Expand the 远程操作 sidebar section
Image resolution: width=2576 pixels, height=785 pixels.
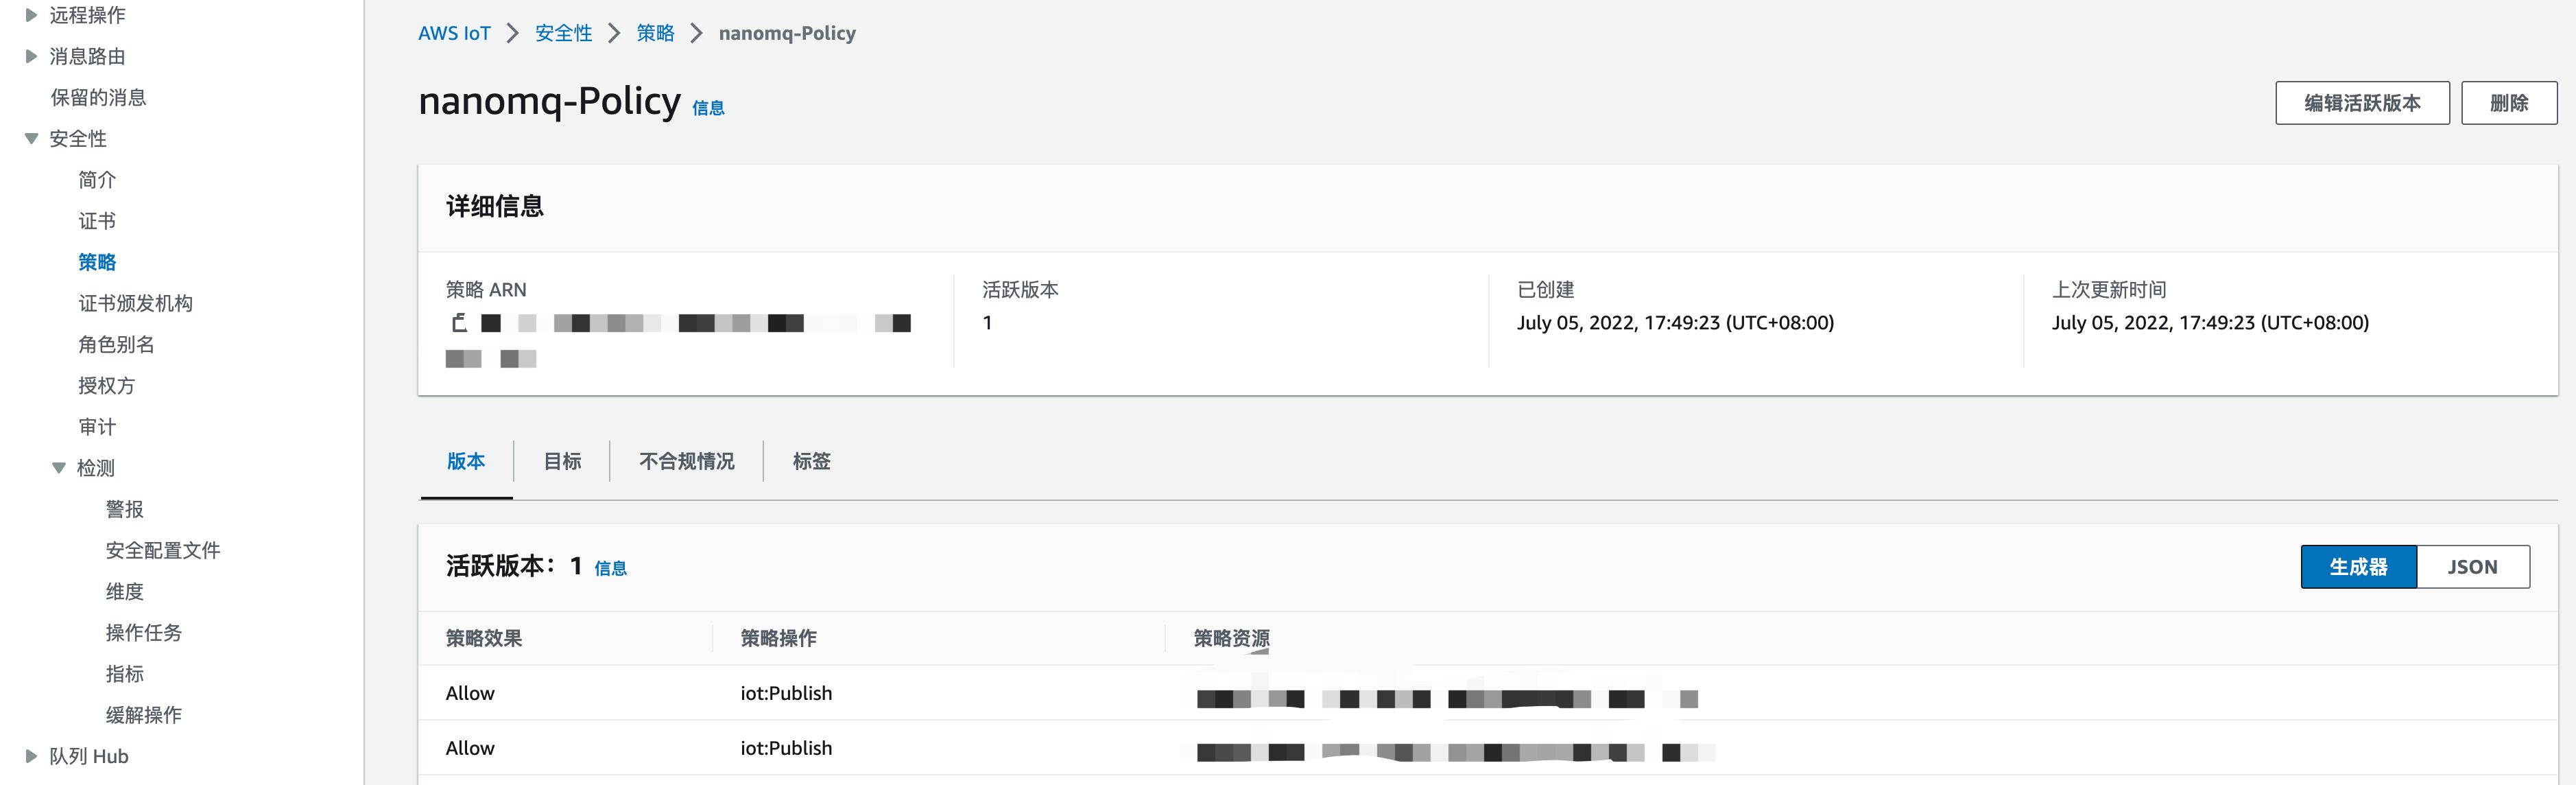tap(31, 15)
